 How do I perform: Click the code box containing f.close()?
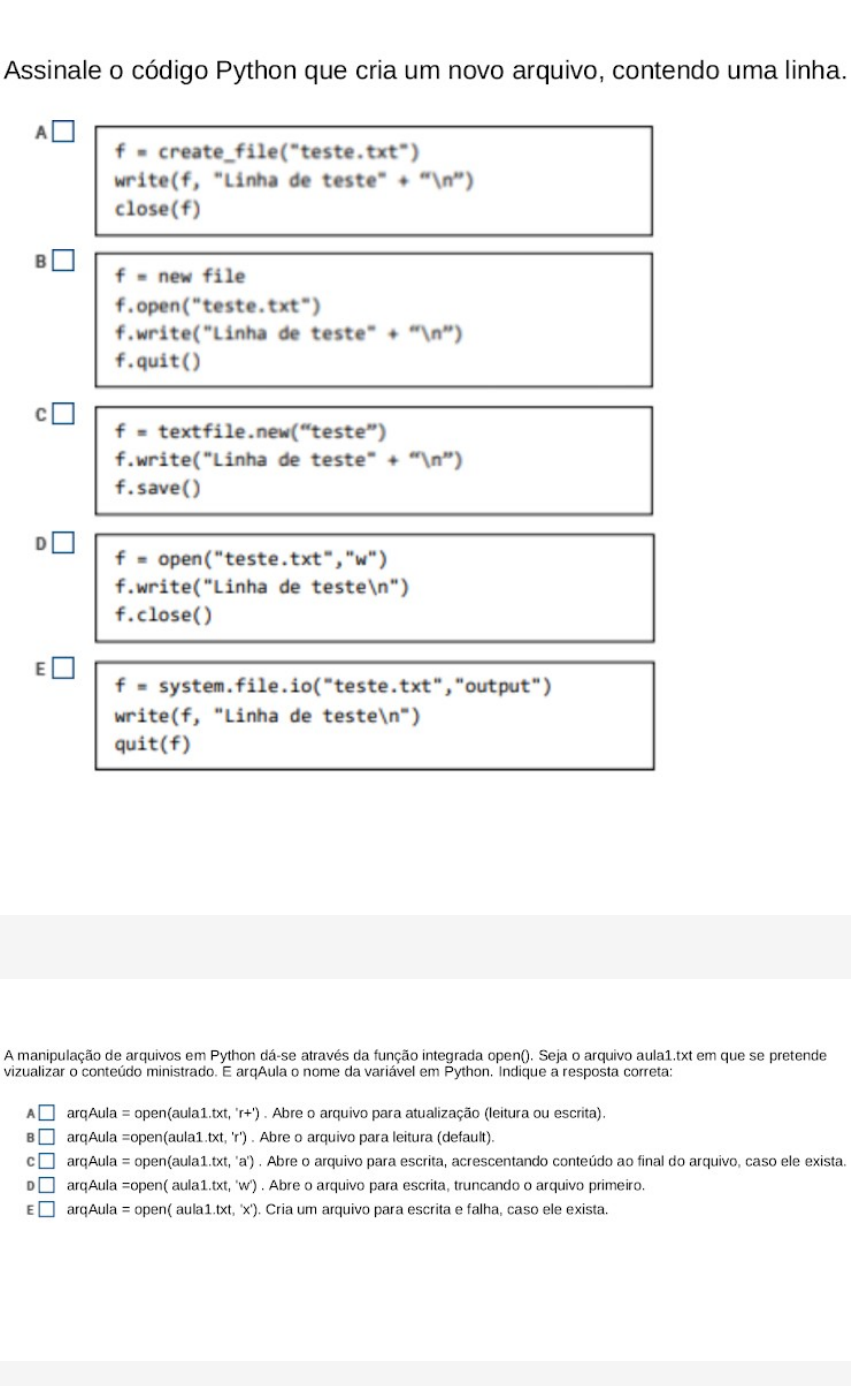coord(374,587)
